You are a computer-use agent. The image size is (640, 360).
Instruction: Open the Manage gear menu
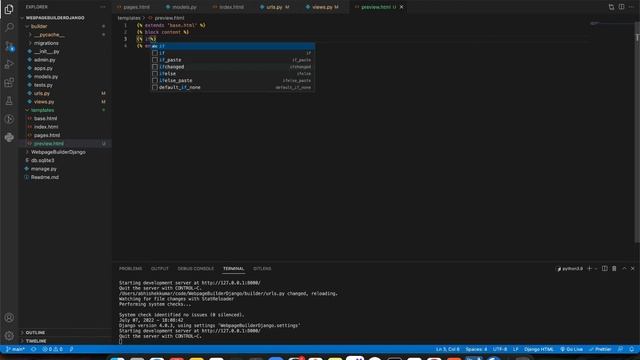pyautogui.click(x=9, y=336)
